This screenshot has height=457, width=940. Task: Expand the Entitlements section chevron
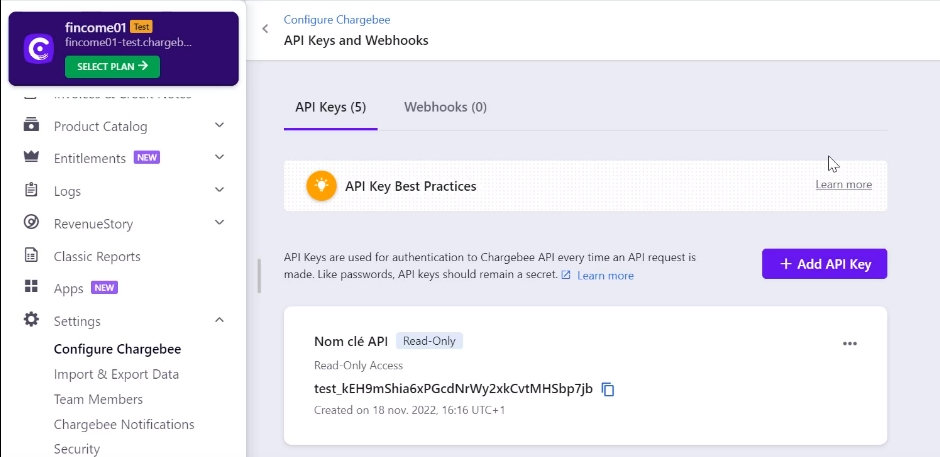coord(219,157)
